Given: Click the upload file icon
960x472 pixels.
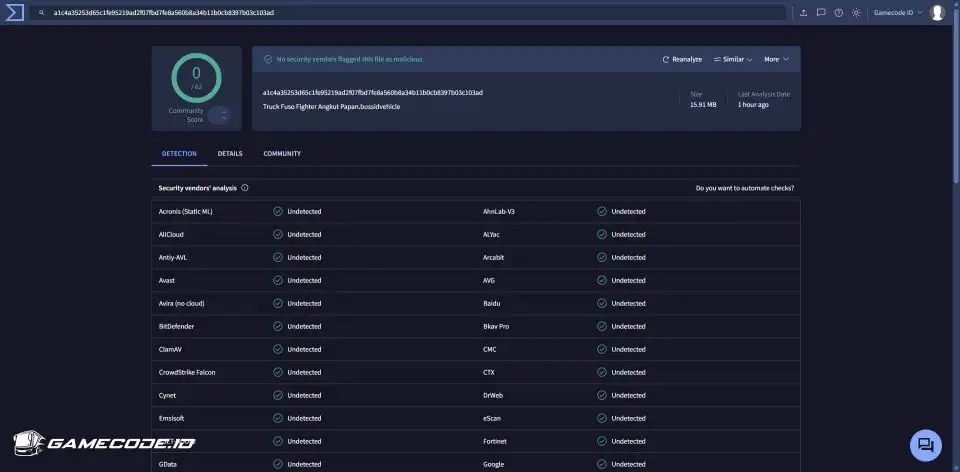Looking at the screenshot, I should point(804,13).
